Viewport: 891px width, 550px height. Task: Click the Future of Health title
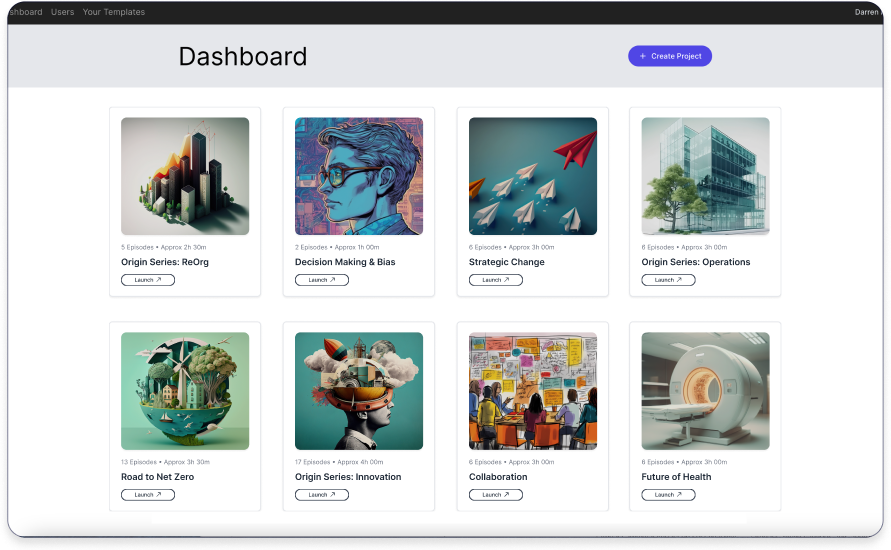pyautogui.click(x=676, y=477)
